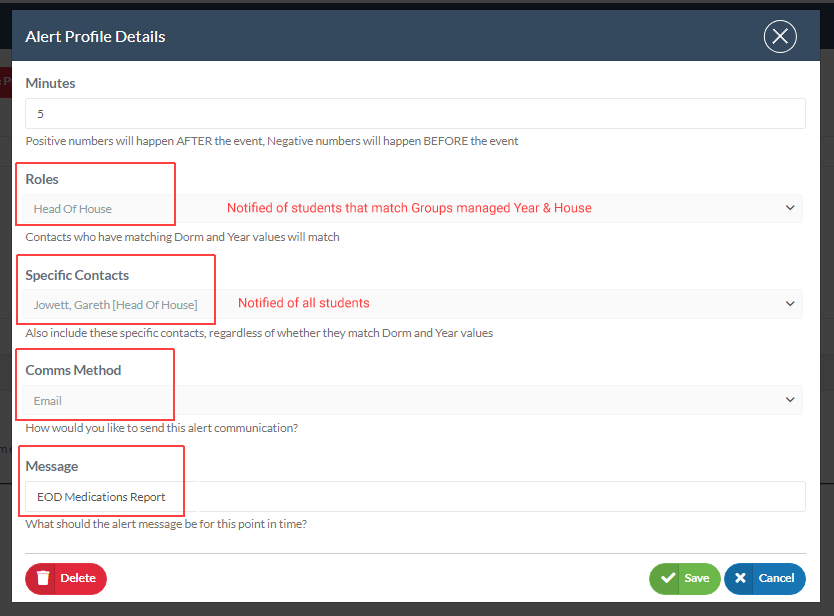The image size is (834, 616).
Task: Click the Comms Method field label
Action: [73, 370]
